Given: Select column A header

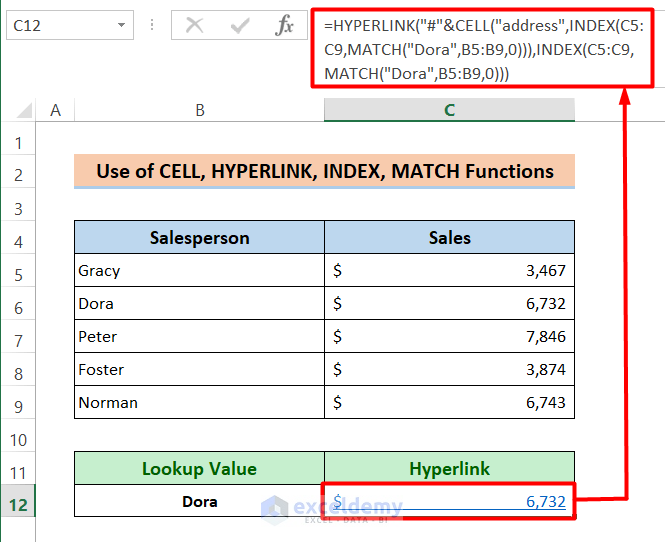Looking at the screenshot, I should (55, 110).
